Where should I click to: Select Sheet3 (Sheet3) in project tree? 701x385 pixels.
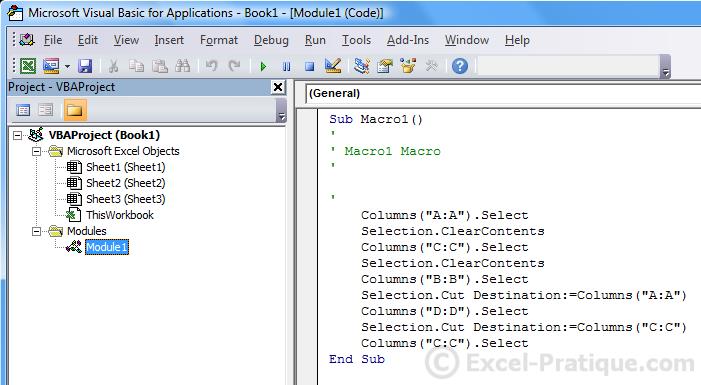point(126,199)
